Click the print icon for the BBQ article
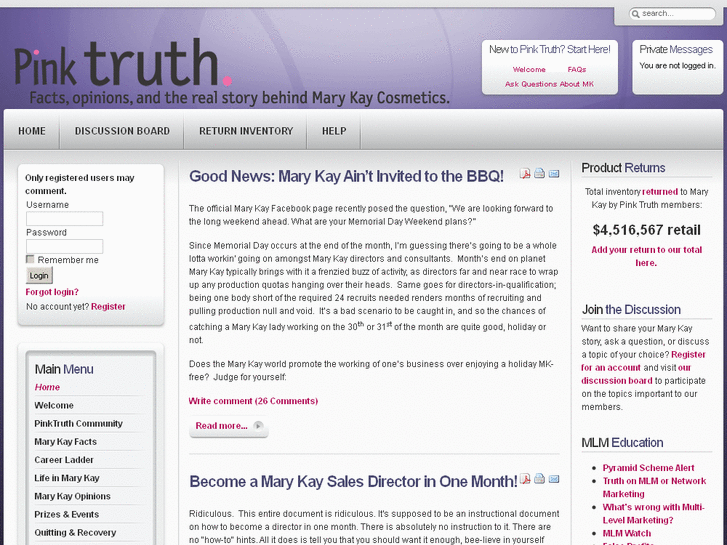 point(539,173)
